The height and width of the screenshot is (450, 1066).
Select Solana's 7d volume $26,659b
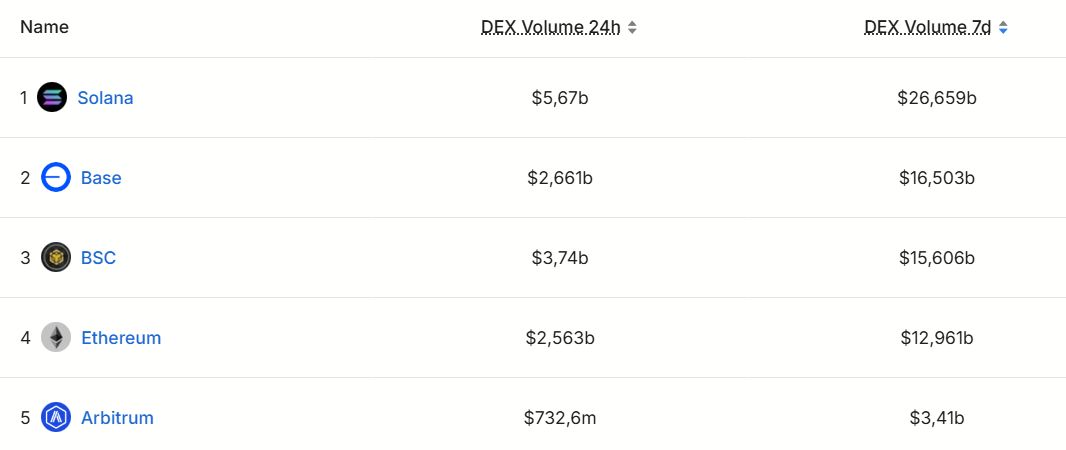point(937,98)
